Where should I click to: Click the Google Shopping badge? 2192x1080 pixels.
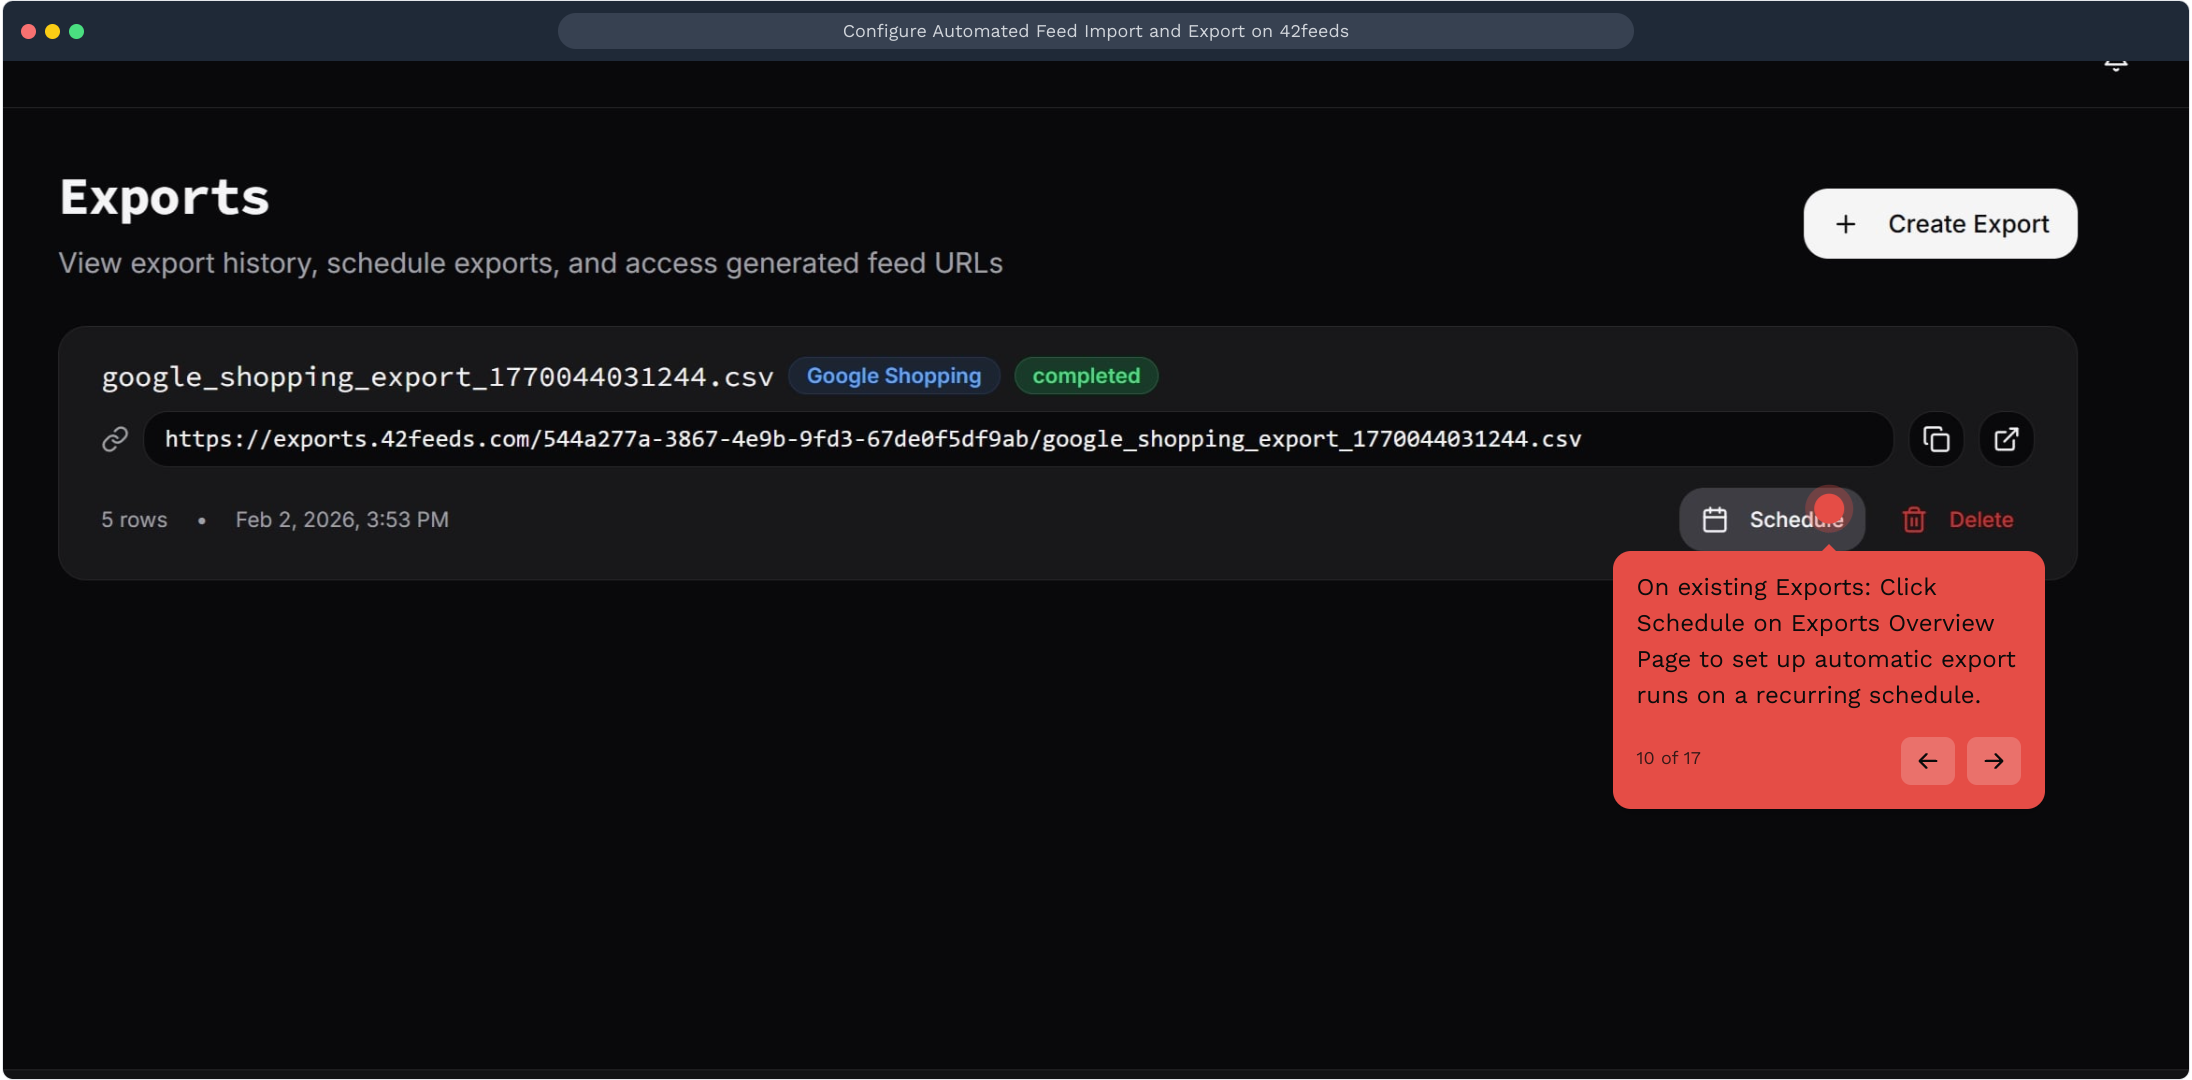pyautogui.click(x=894, y=376)
